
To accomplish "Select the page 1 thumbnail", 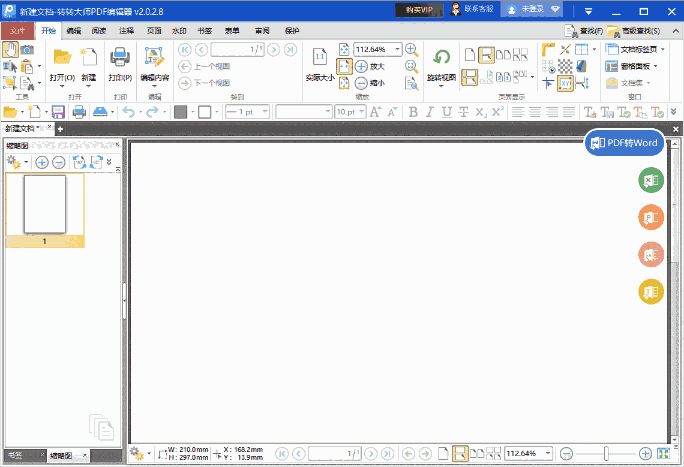I will click(44, 205).
